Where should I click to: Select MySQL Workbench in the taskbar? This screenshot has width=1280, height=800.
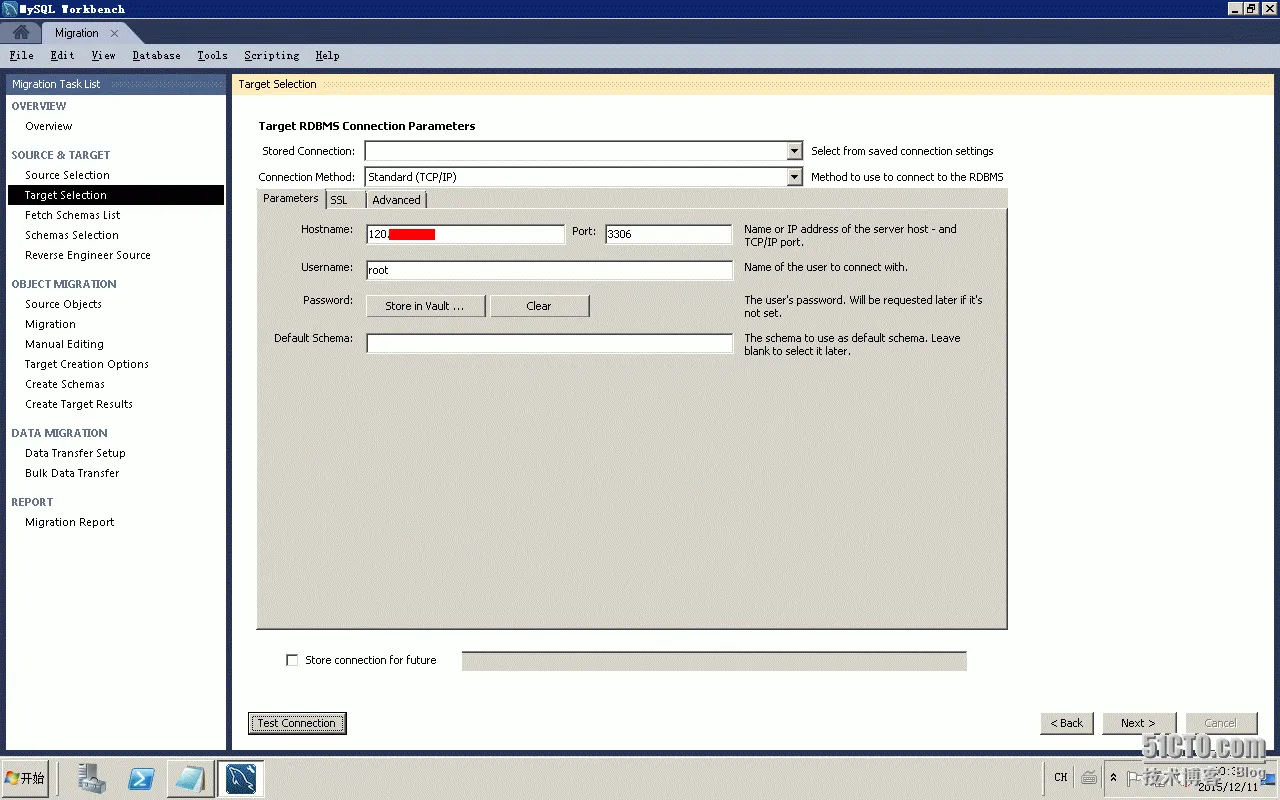point(241,778)
